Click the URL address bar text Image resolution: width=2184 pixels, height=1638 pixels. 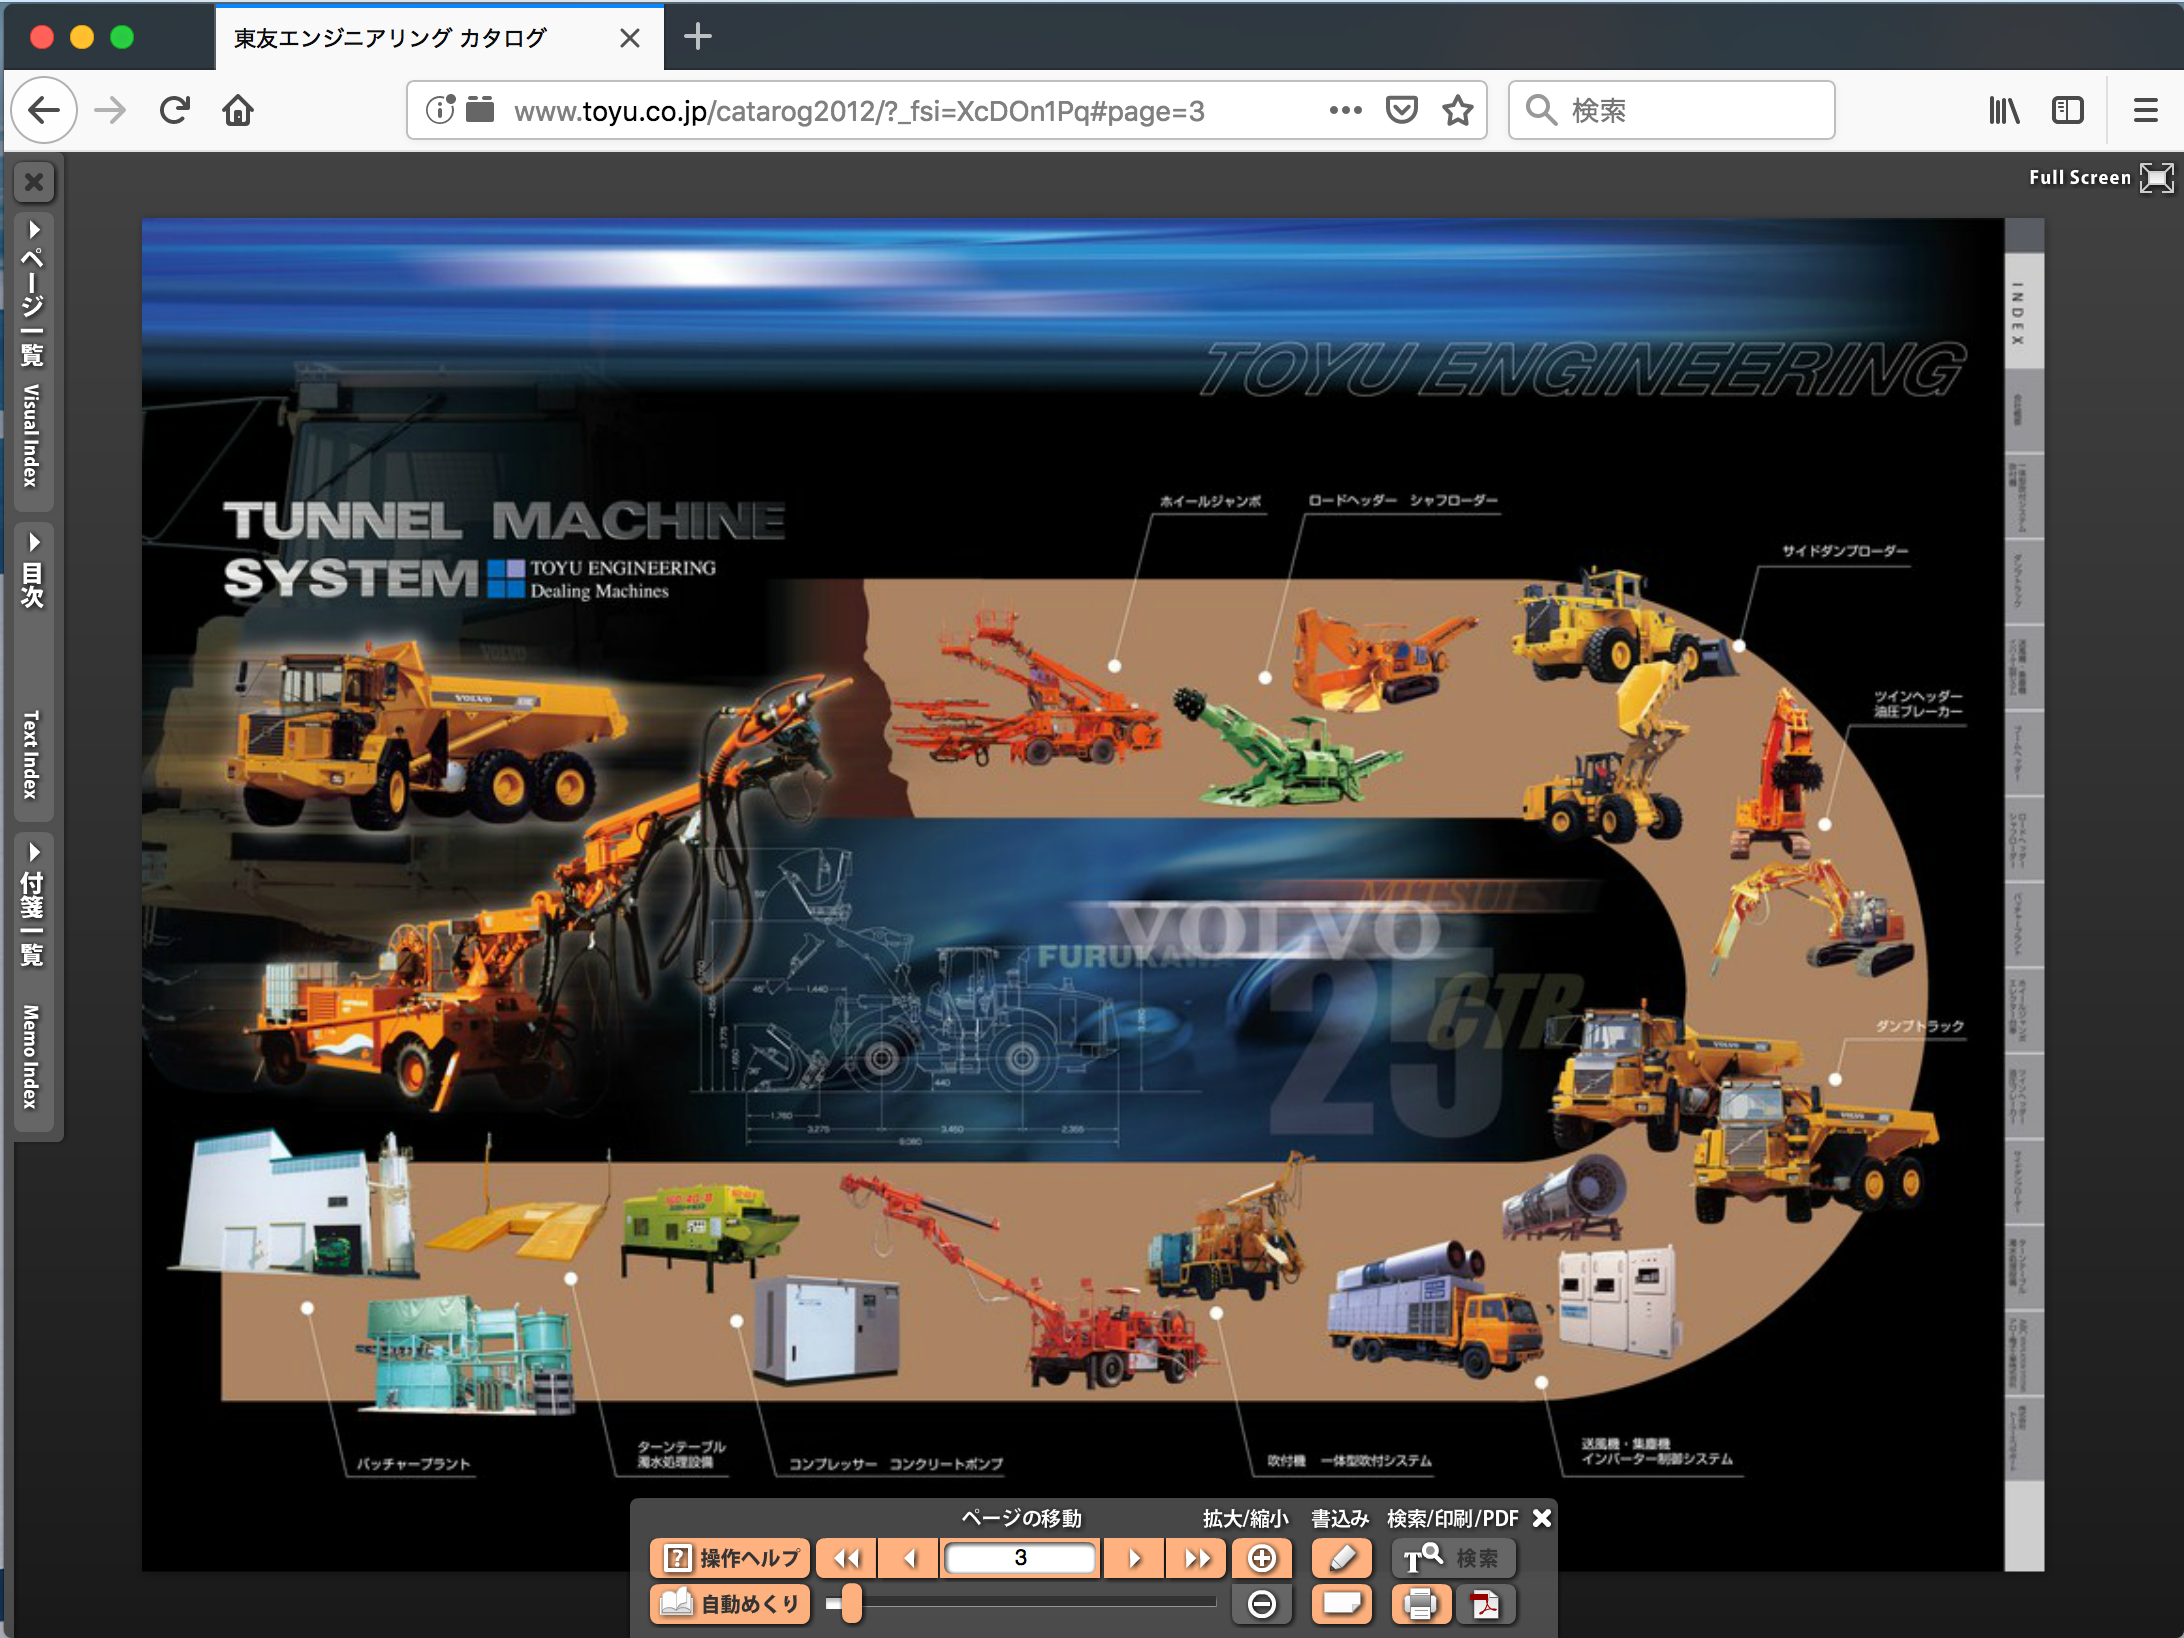858,110
